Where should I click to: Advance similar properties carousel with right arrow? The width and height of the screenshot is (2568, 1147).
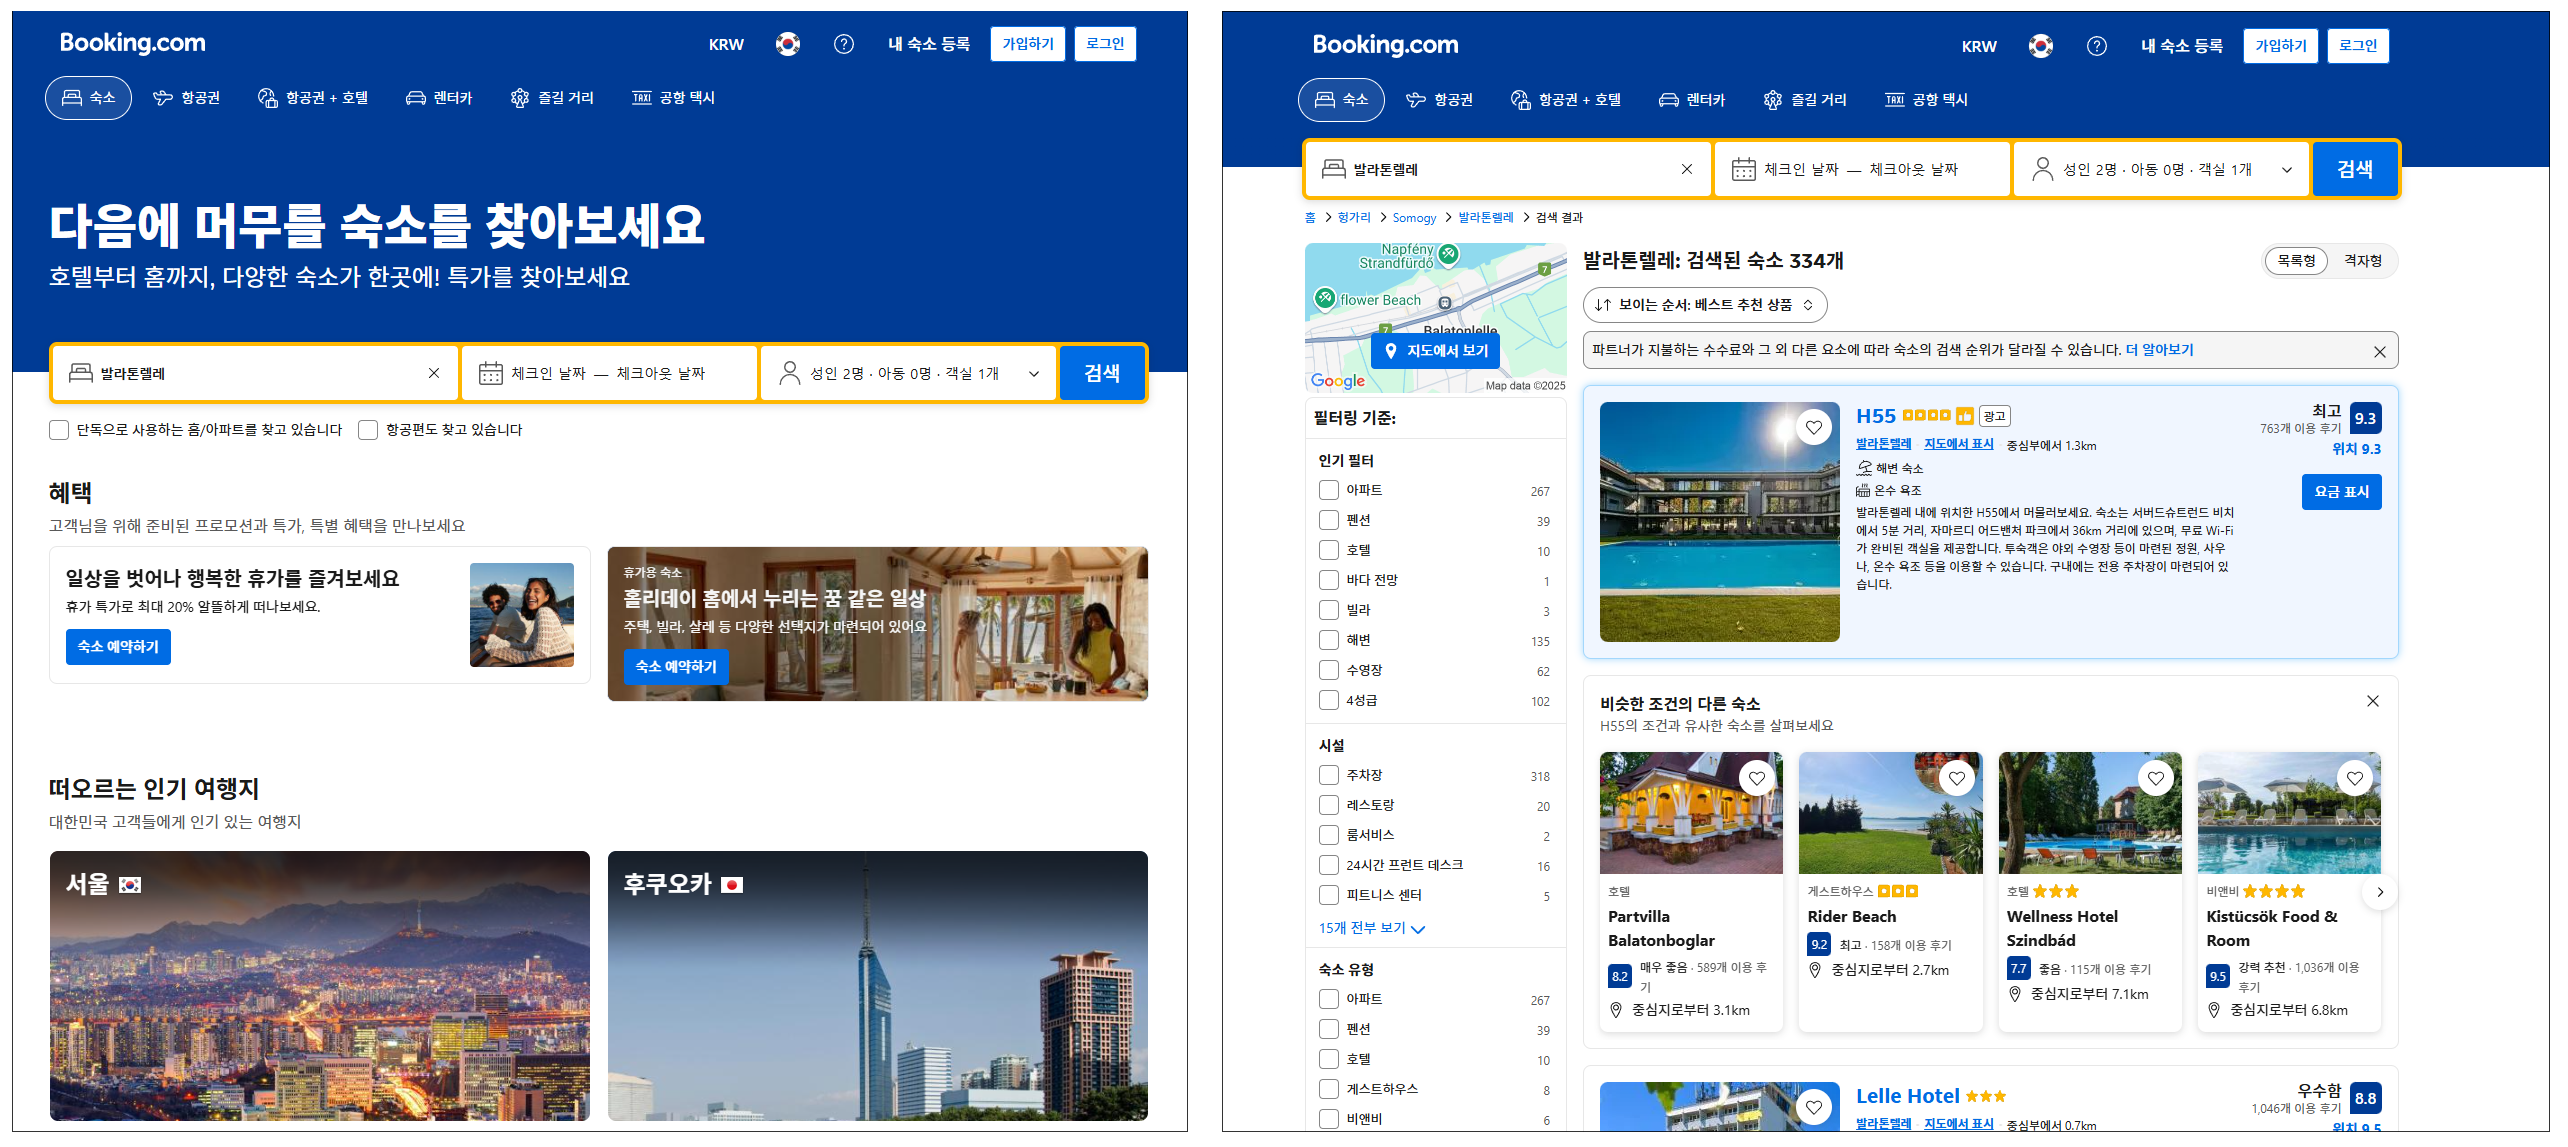(x=2379, y=892)
